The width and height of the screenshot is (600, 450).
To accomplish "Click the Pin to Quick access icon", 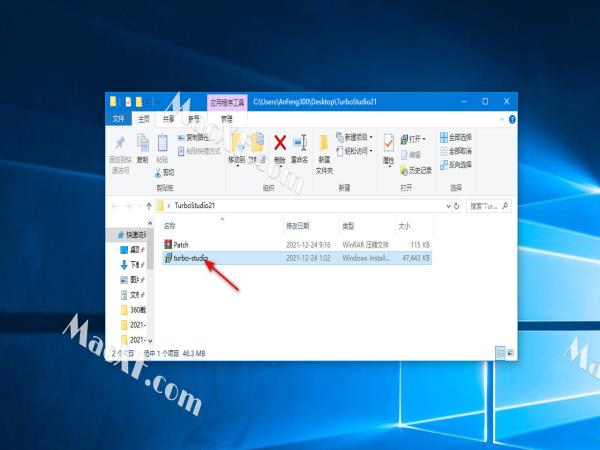I will [120, 143].
